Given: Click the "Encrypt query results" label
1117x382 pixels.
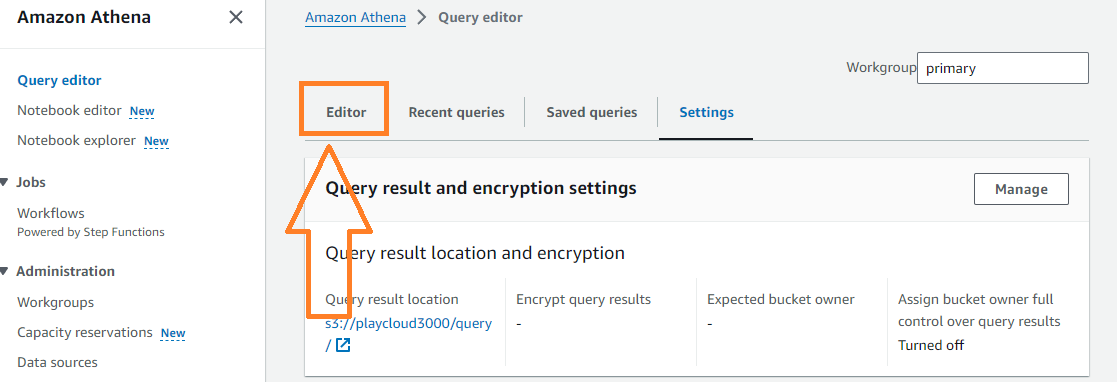Looking at the screenshot, I should (583, 299).
